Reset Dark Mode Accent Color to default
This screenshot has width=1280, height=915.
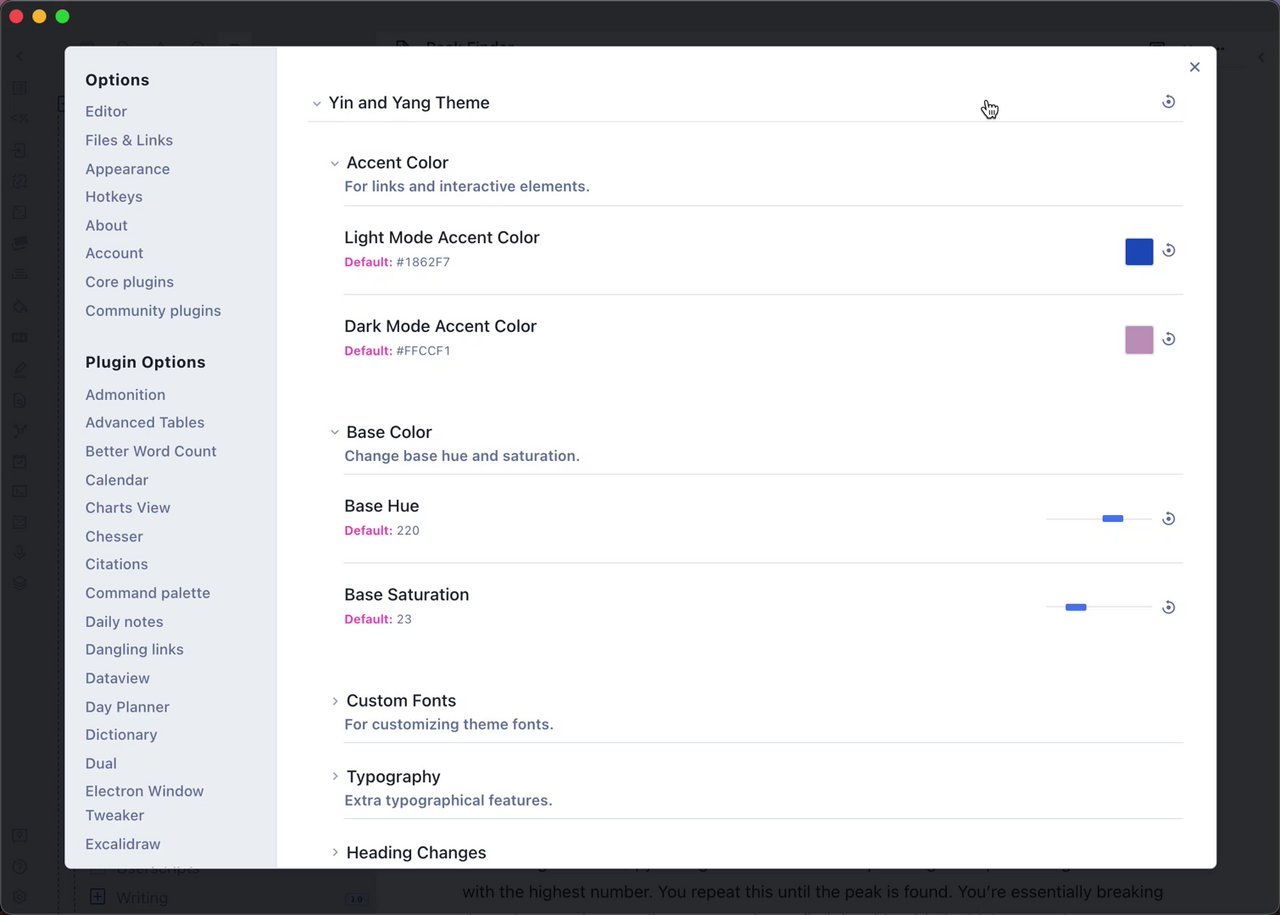(x=1168, y=339)
